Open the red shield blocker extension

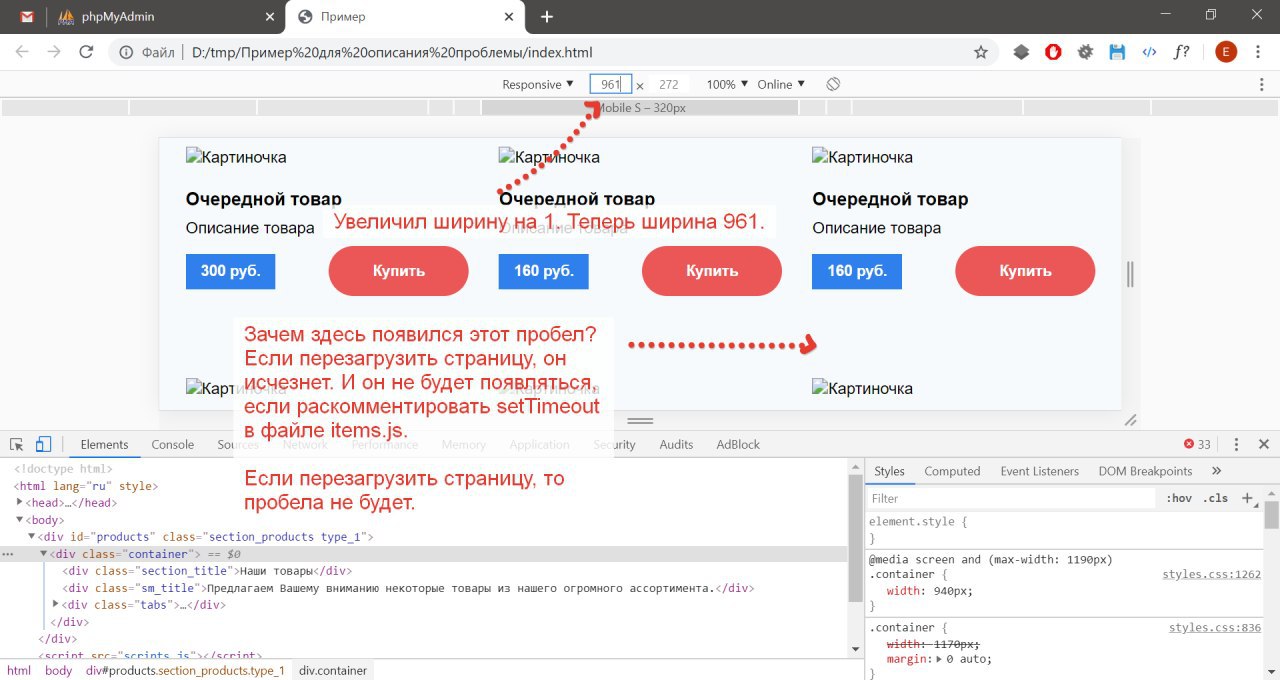tap(1053, 52)
